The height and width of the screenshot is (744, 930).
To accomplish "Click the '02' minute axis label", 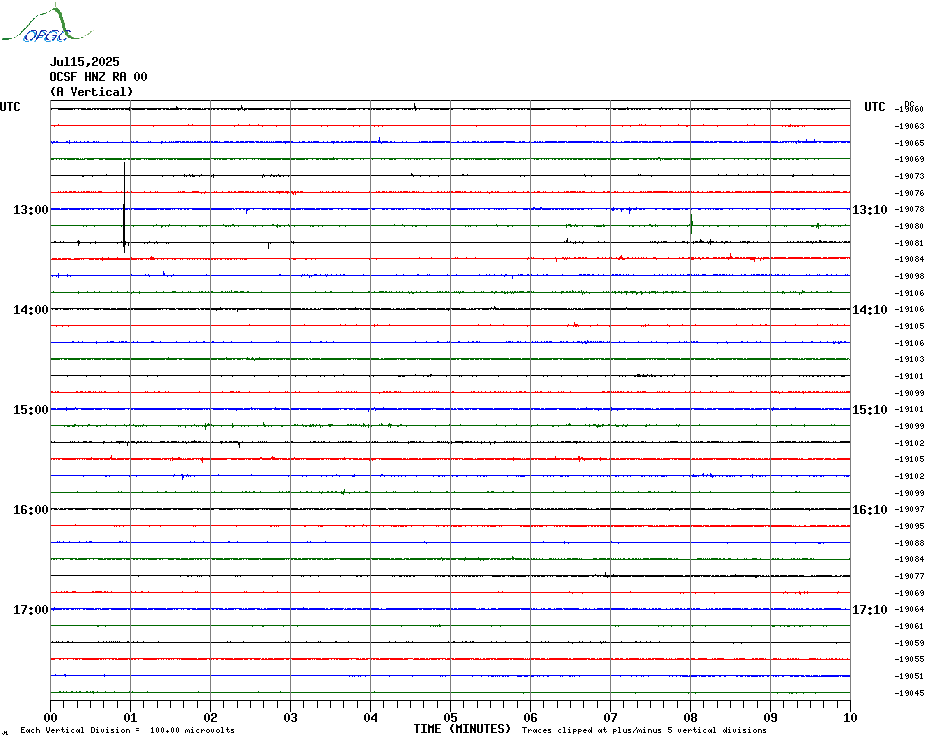I will point(211,717).
